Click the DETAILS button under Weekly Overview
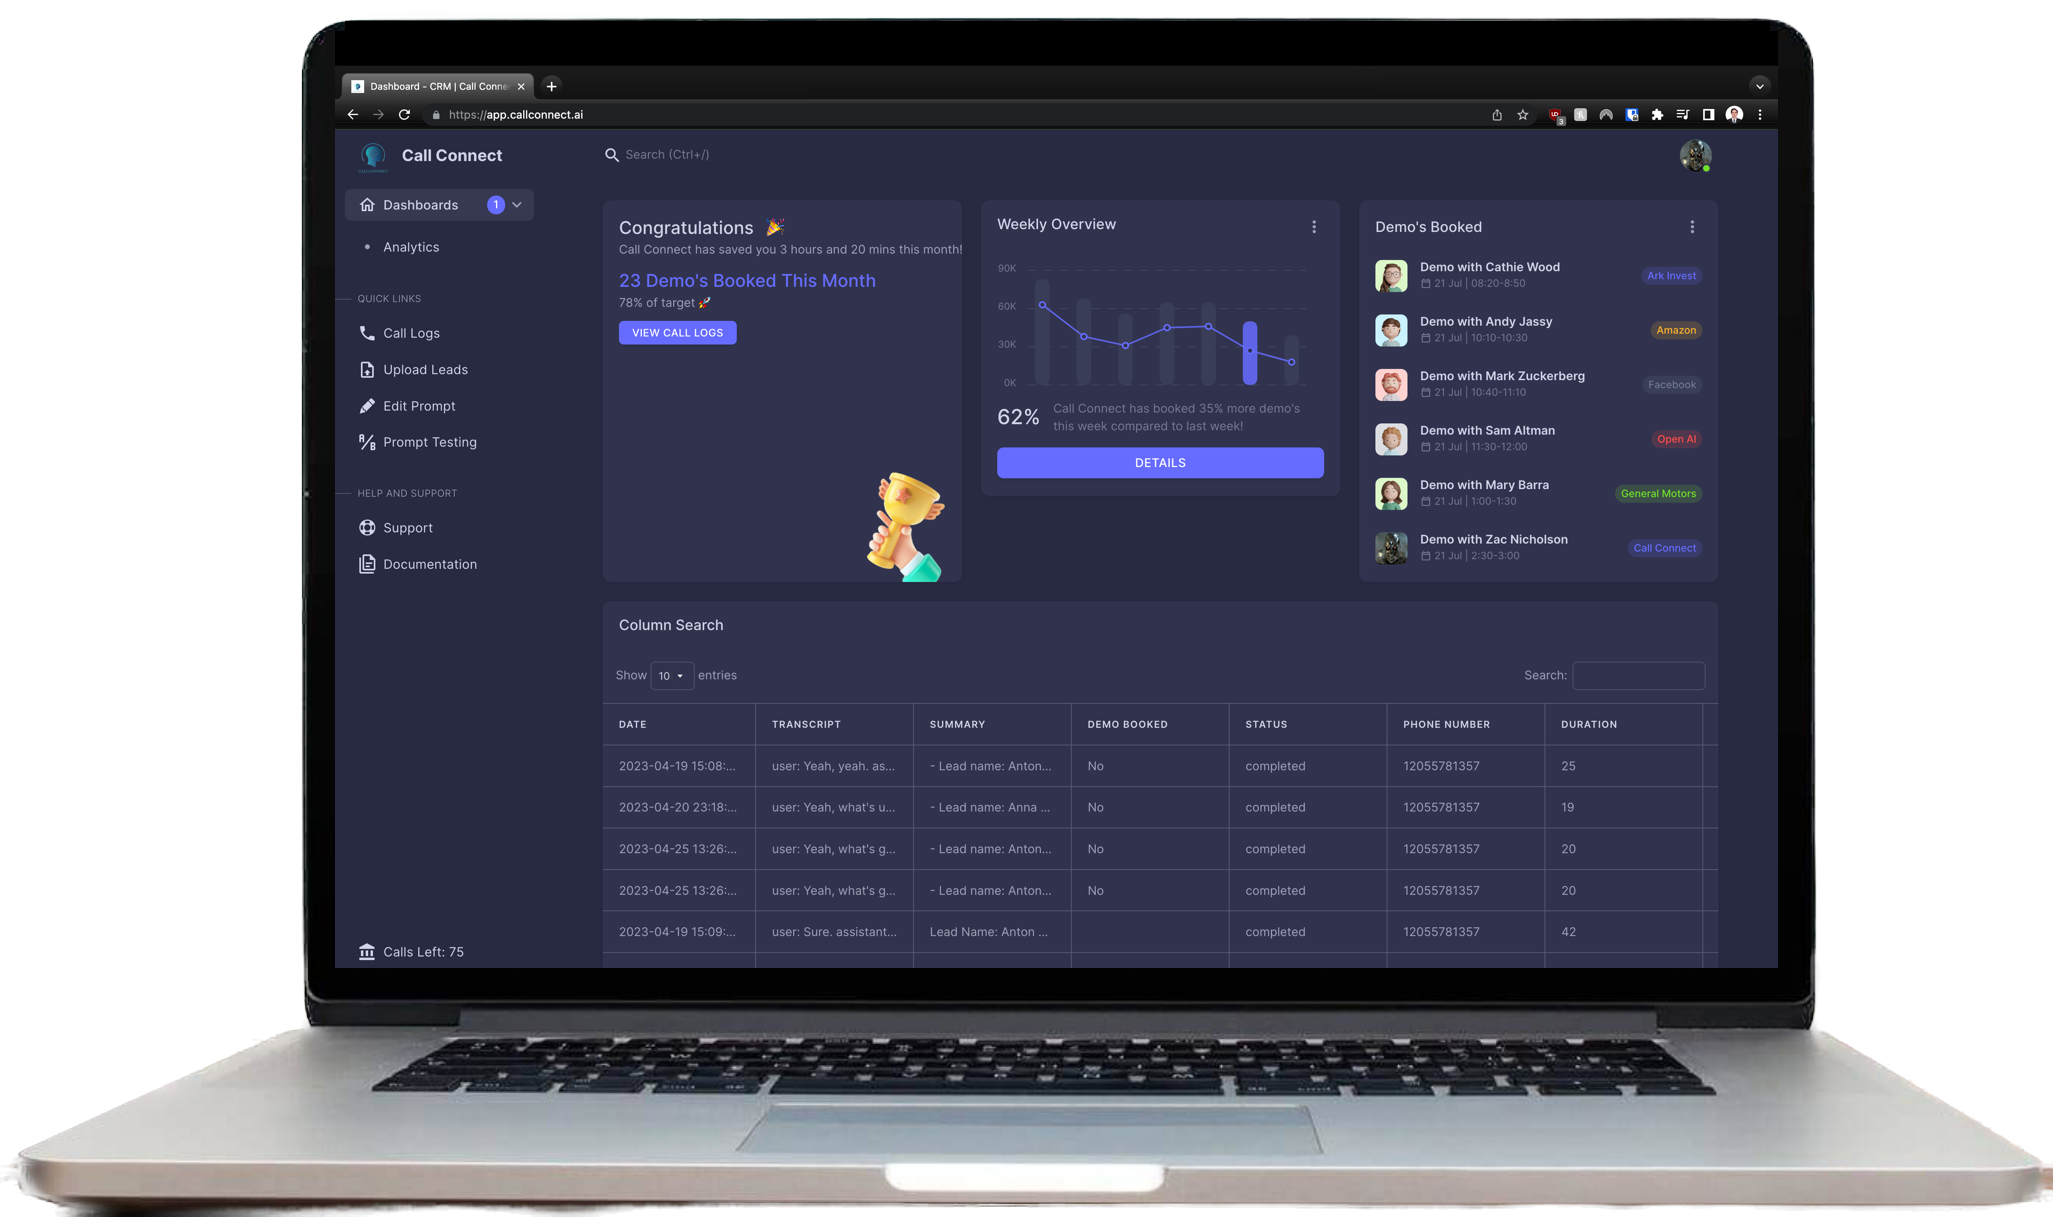Viewport: 2053px width, 1217px height. click(x=1159, y=462)
